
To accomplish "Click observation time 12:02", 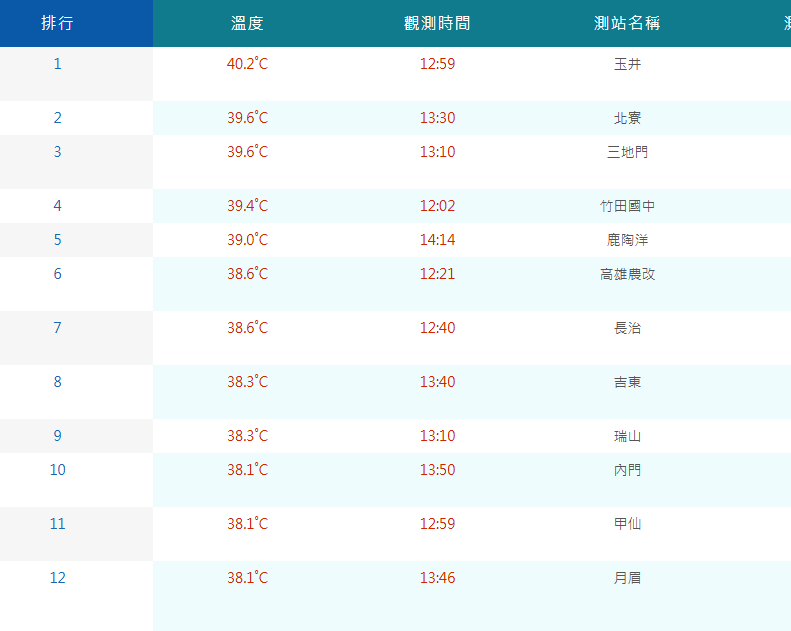I will coord(437,205).
